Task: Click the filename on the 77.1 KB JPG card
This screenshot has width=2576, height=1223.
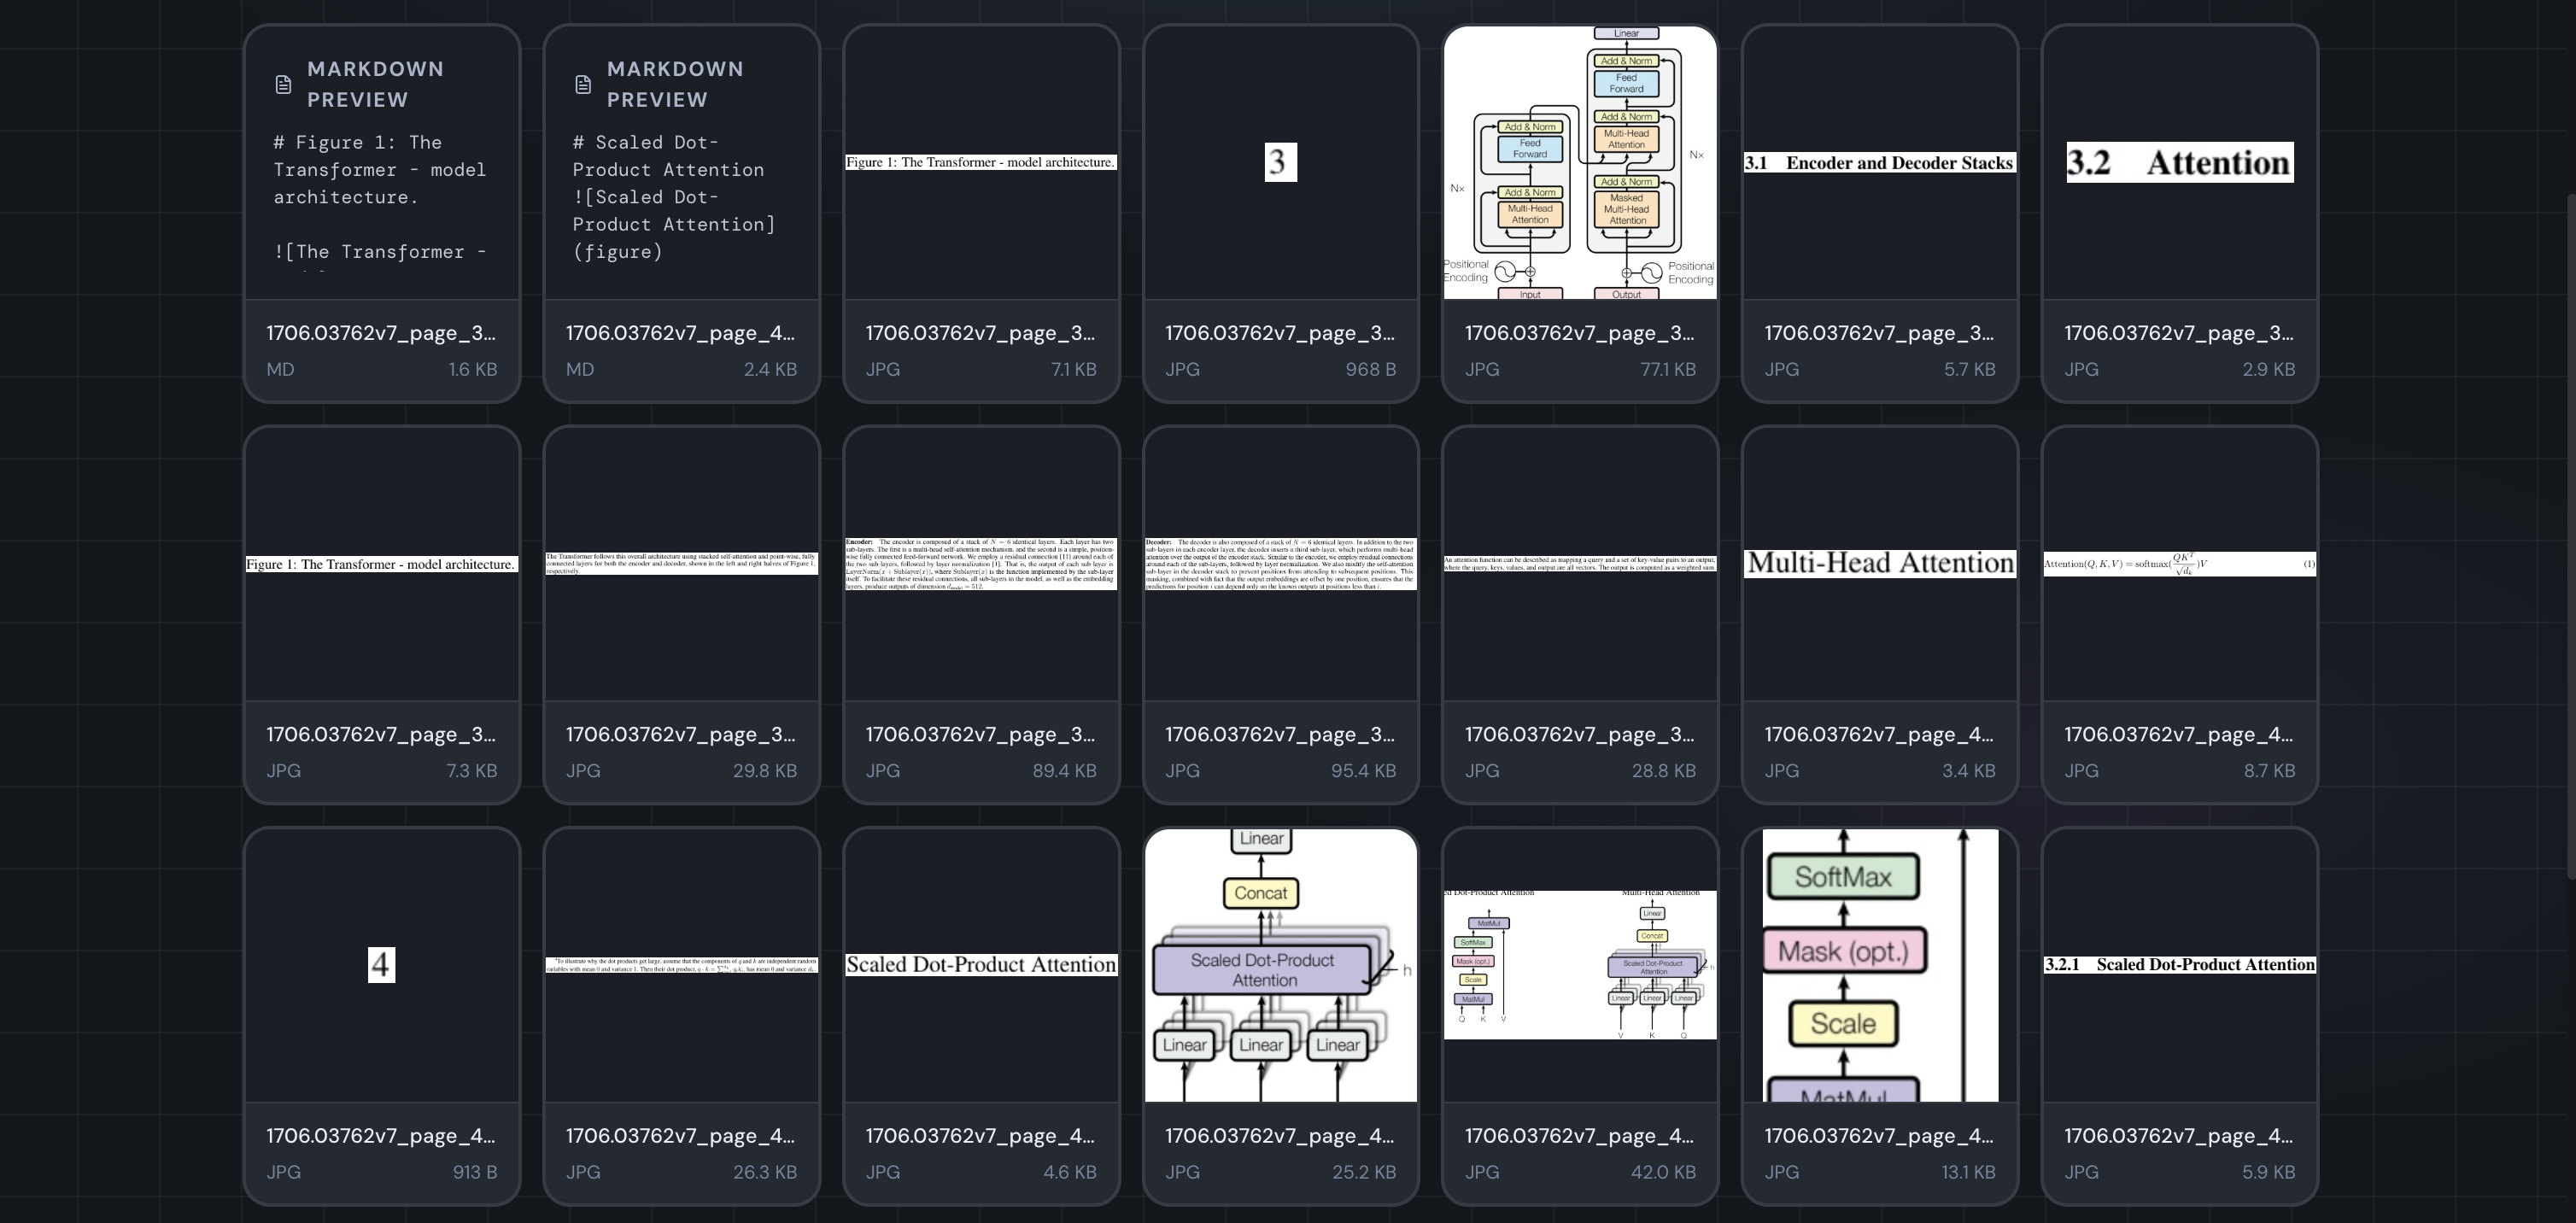Action: point(1580,333)
